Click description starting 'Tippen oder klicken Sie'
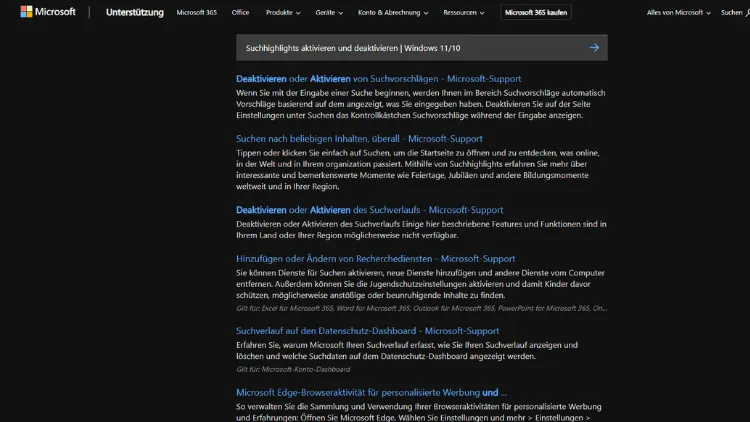This screenshot has width=750, height=422. (x=418, y=170)
